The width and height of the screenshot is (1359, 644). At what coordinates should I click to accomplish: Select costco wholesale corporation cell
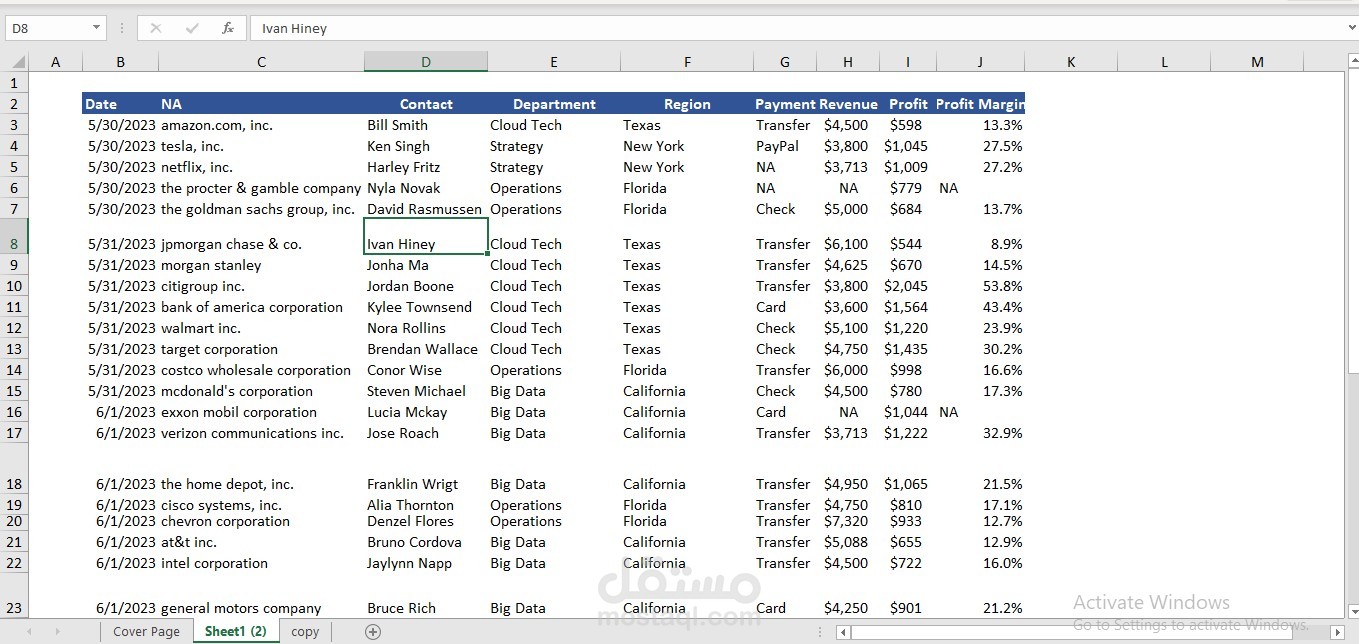(261, 370)
